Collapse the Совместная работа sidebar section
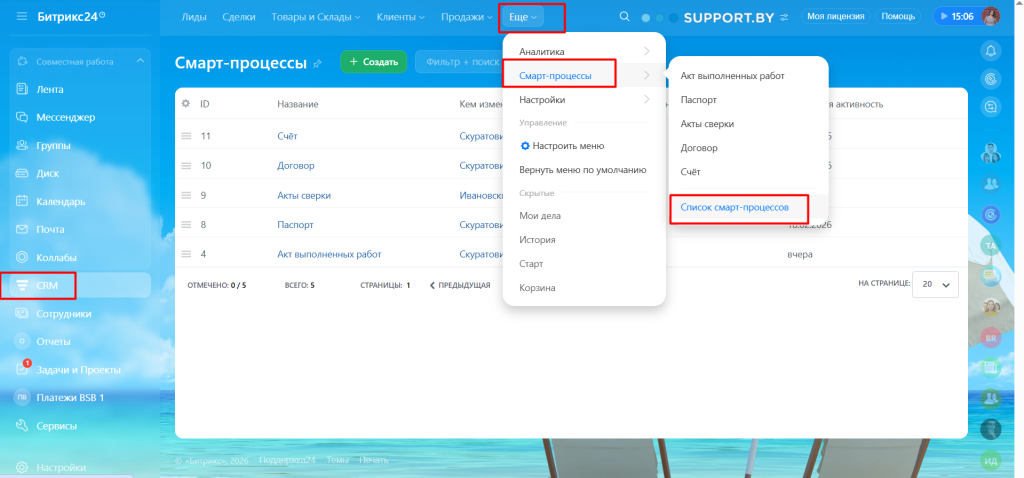Viewport: 1024px width, 478px height. 139,61
